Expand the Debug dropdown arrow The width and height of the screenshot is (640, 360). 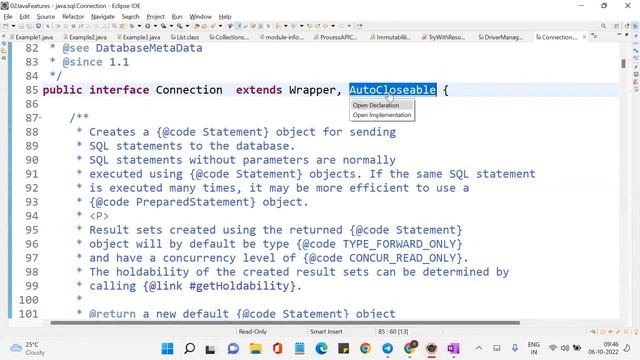pyautogui.click(x=139, y=26)
